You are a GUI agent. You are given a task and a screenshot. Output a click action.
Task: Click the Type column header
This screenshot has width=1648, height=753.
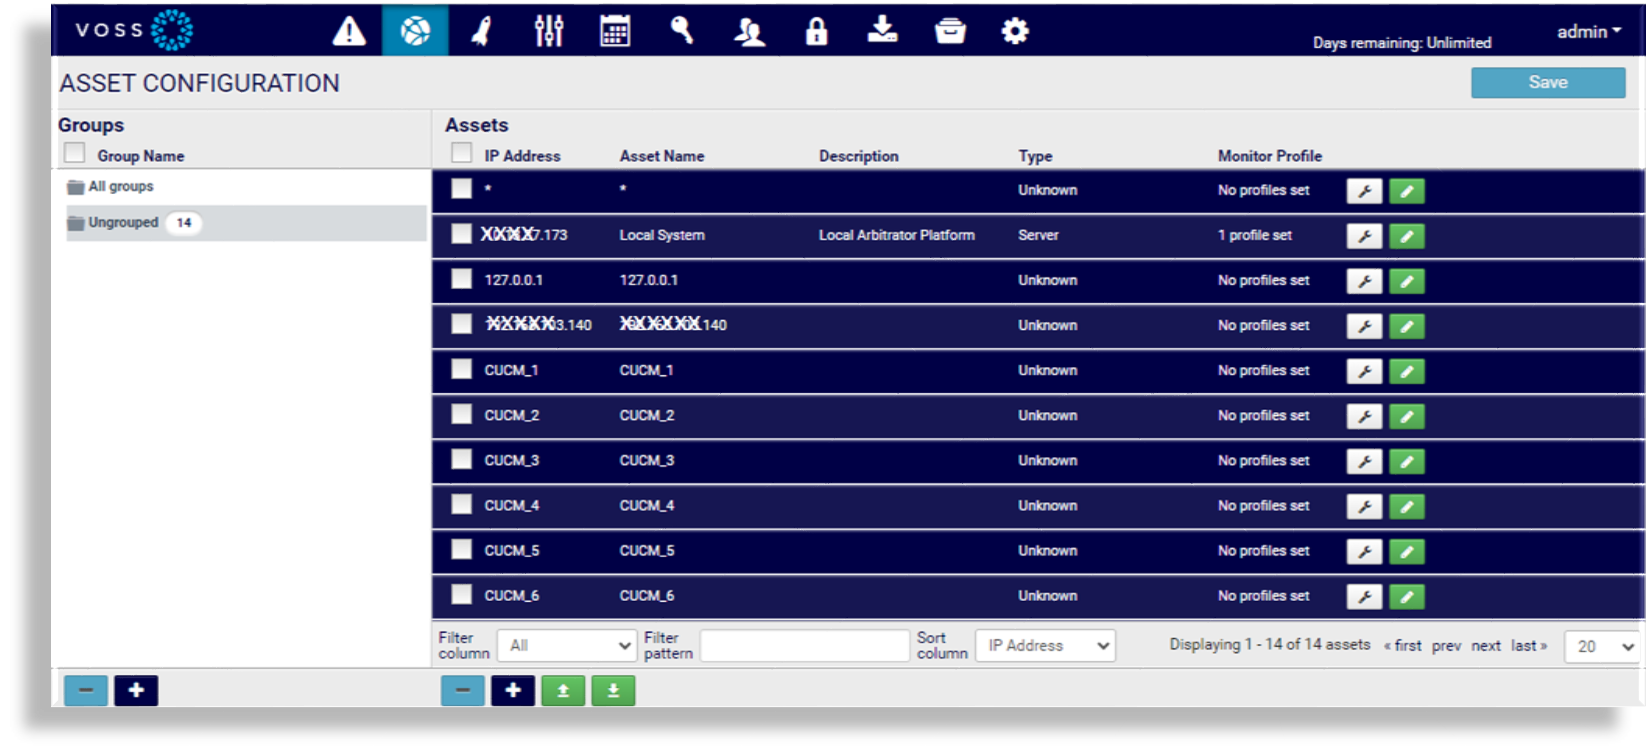1035,156
